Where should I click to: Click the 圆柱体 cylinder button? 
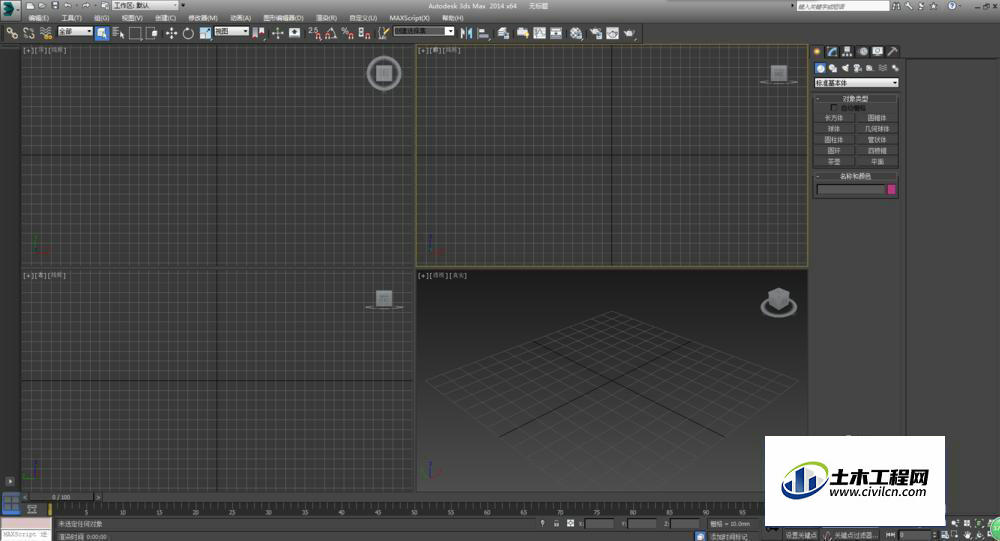(834, 140)
